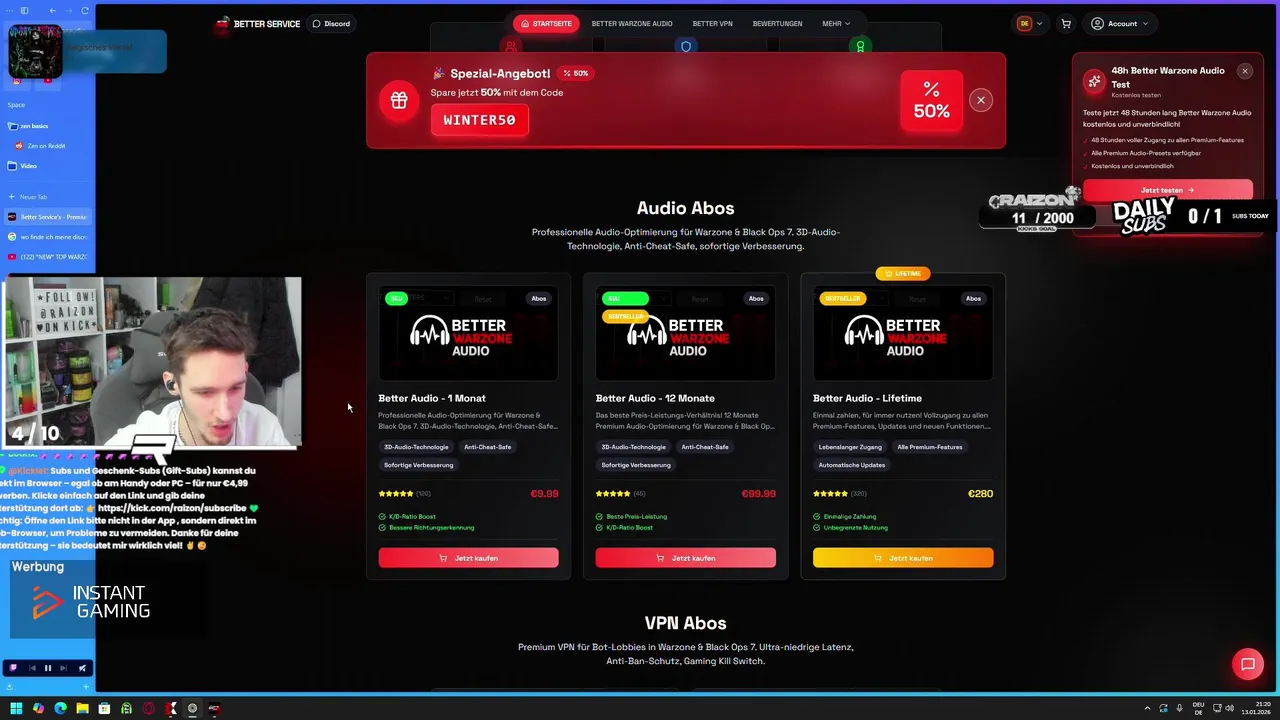The image size is (1280, 720).
Task: Open Better Audio - 1 Monat product image
Action: click(x=468, y=335)
